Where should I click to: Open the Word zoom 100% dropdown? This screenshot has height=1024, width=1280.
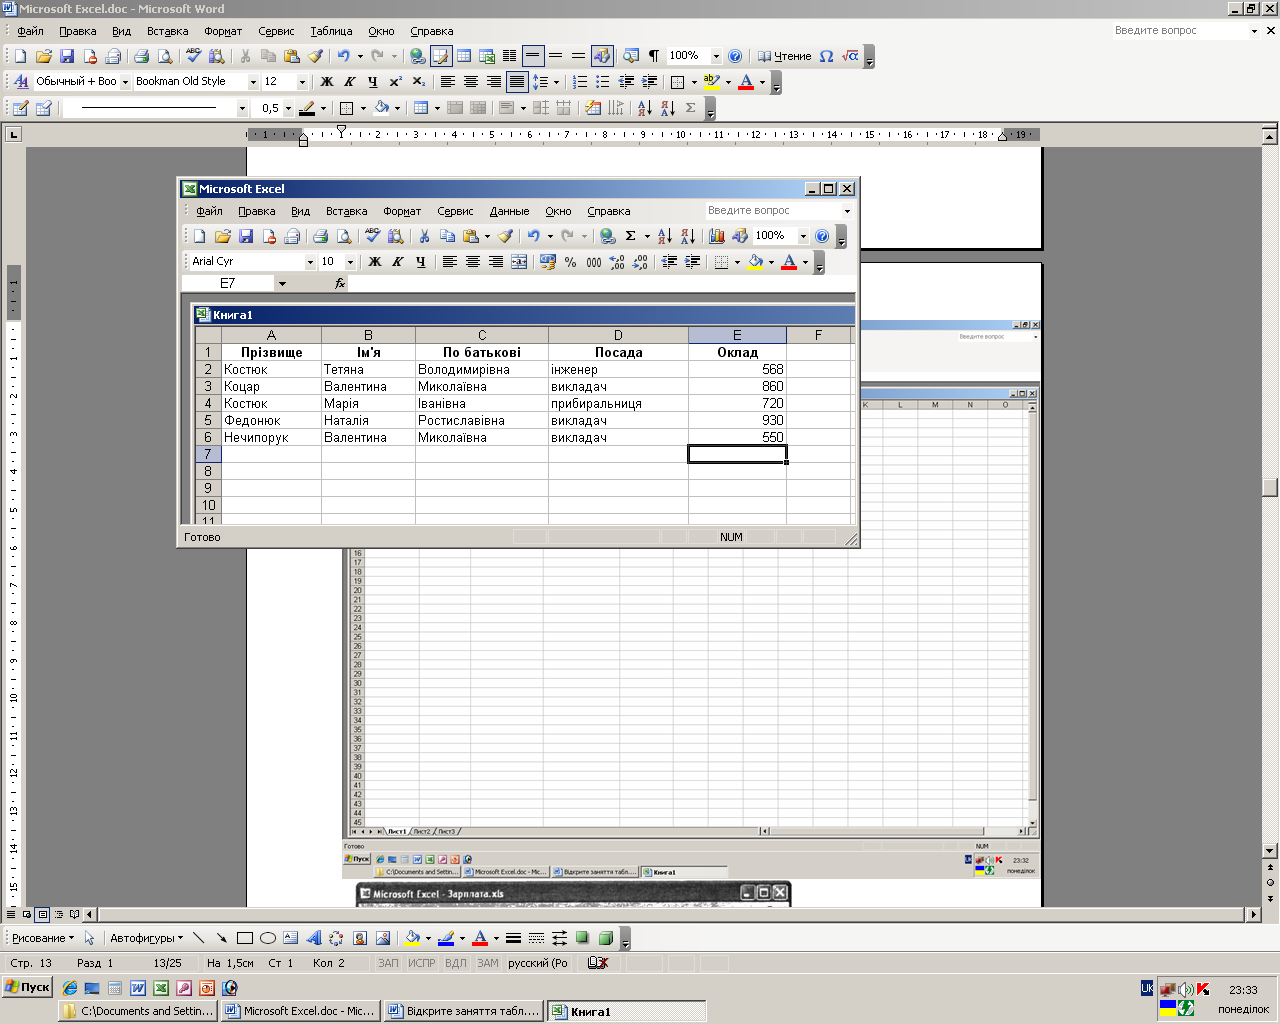coord(716,56)
